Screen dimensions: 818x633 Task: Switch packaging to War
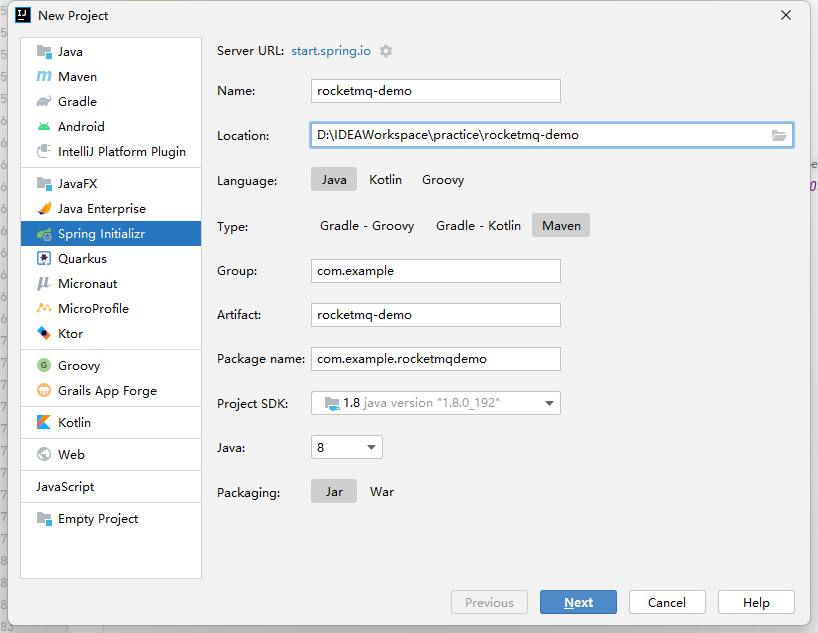(x=382, y=492)
